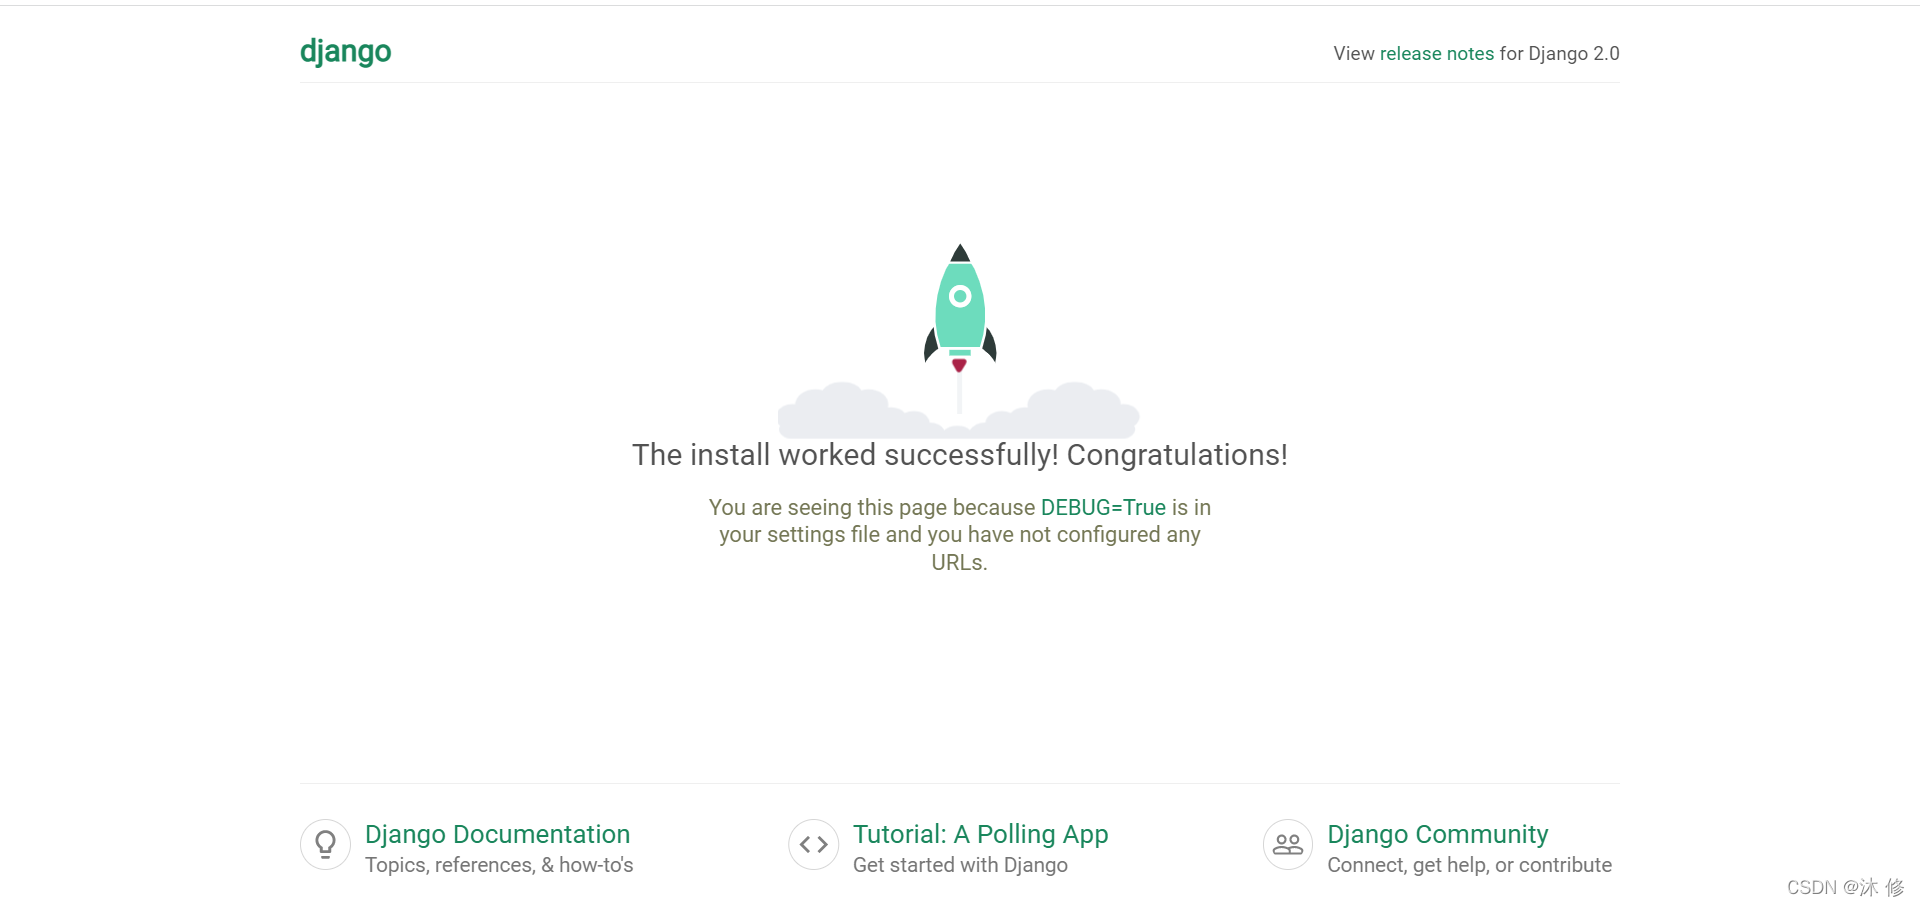The height and width of the screenshot is (907, 1920).
Task: Open Tutorial: A Polling App link
Action: tap(980, 834)
